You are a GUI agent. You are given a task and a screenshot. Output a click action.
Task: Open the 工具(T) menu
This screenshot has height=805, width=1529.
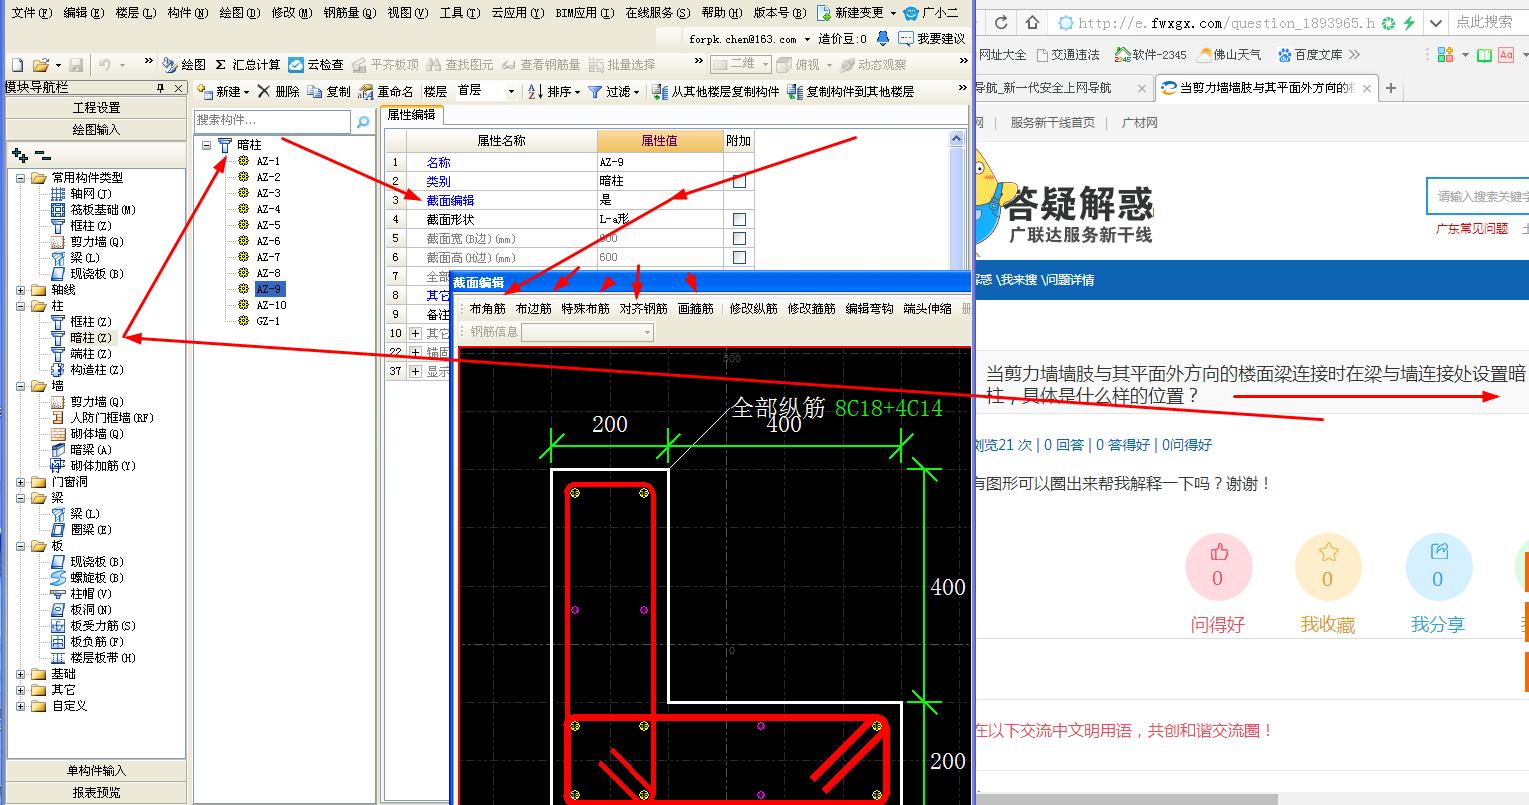[460, 13]
